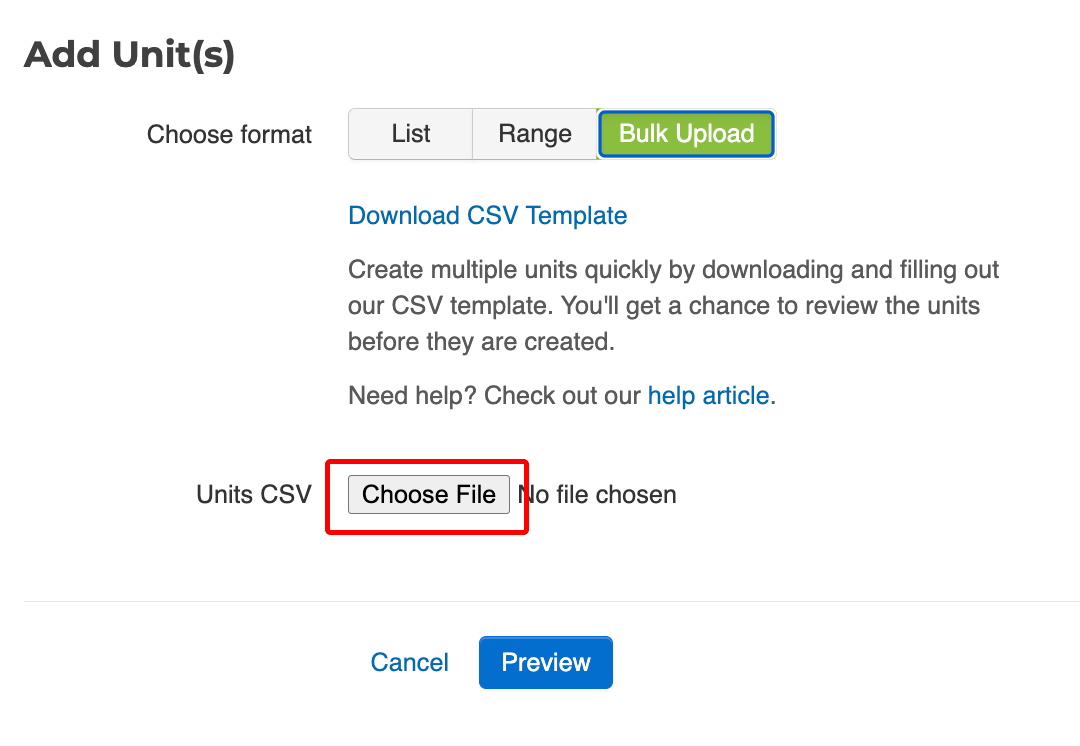Viewport: 1080px width, 746px height.
Task: Switch format to Range
Action: click(x=535, y=134)
